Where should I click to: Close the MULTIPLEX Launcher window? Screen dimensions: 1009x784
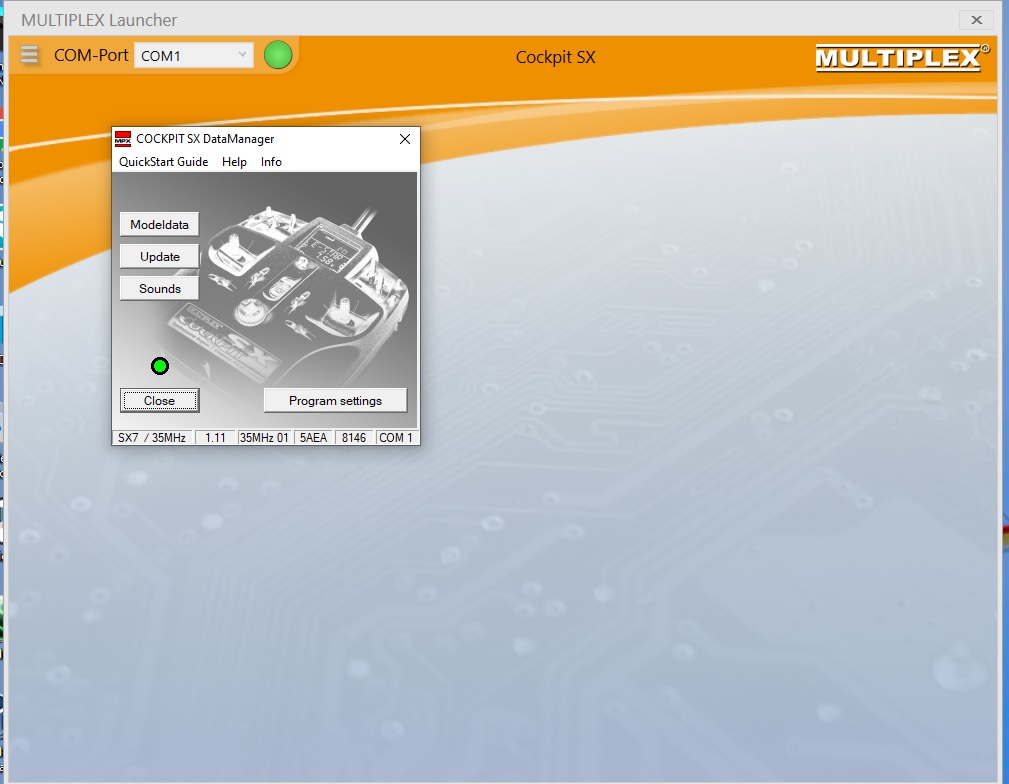click(x=976, y=19)
